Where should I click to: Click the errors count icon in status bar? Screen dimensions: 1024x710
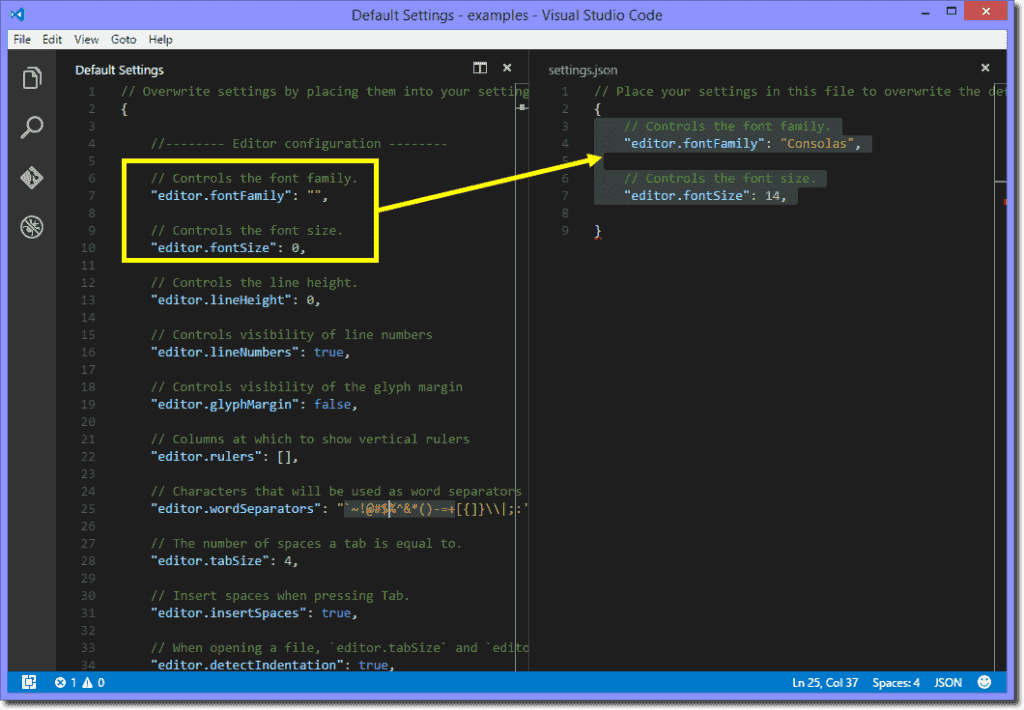pyautogui.click(x=60, y=683)
